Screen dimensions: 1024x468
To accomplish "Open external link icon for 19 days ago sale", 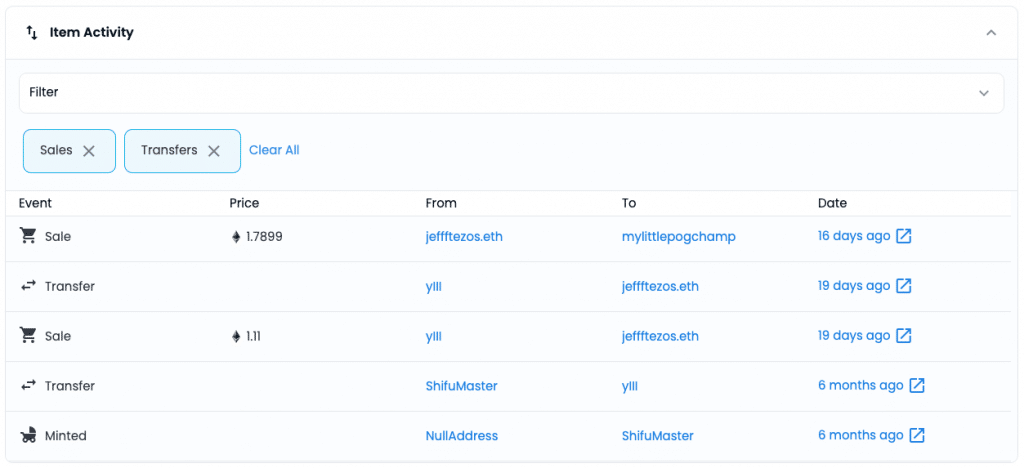I will 903,336.
